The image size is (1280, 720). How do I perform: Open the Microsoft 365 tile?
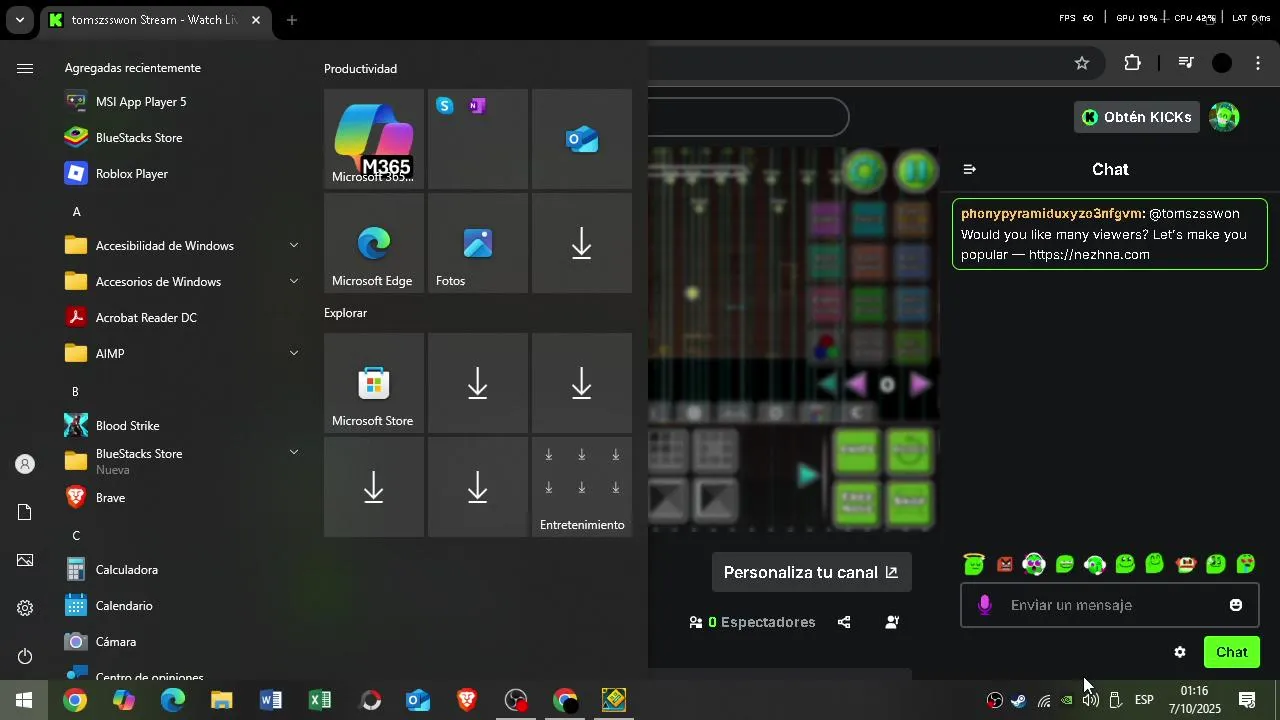tap(374, 139)
